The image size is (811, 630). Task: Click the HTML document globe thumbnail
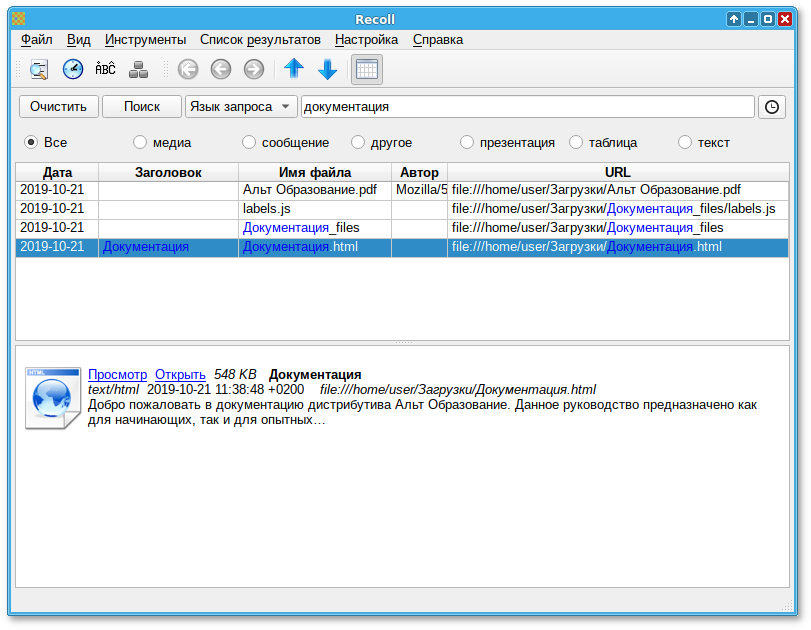[52, 398]
